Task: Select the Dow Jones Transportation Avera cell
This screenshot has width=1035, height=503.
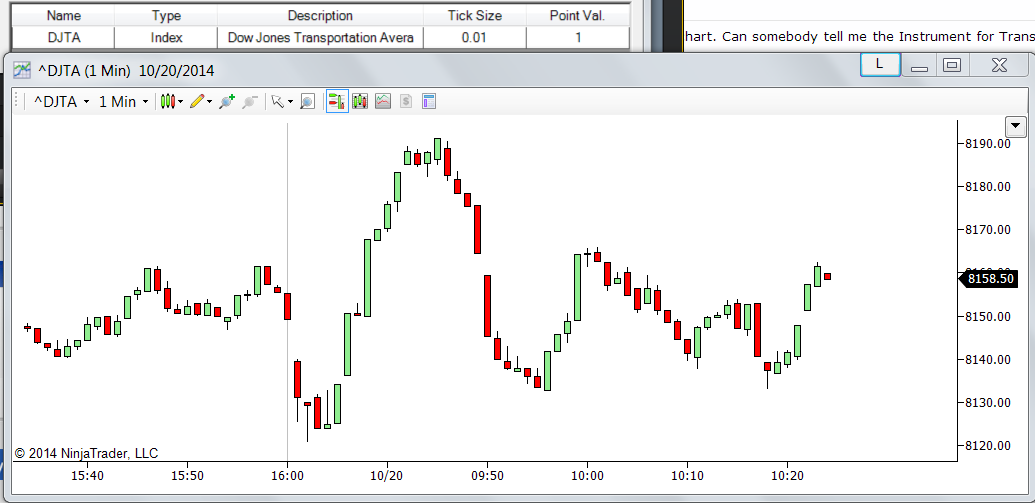Action: click(320, 38)
